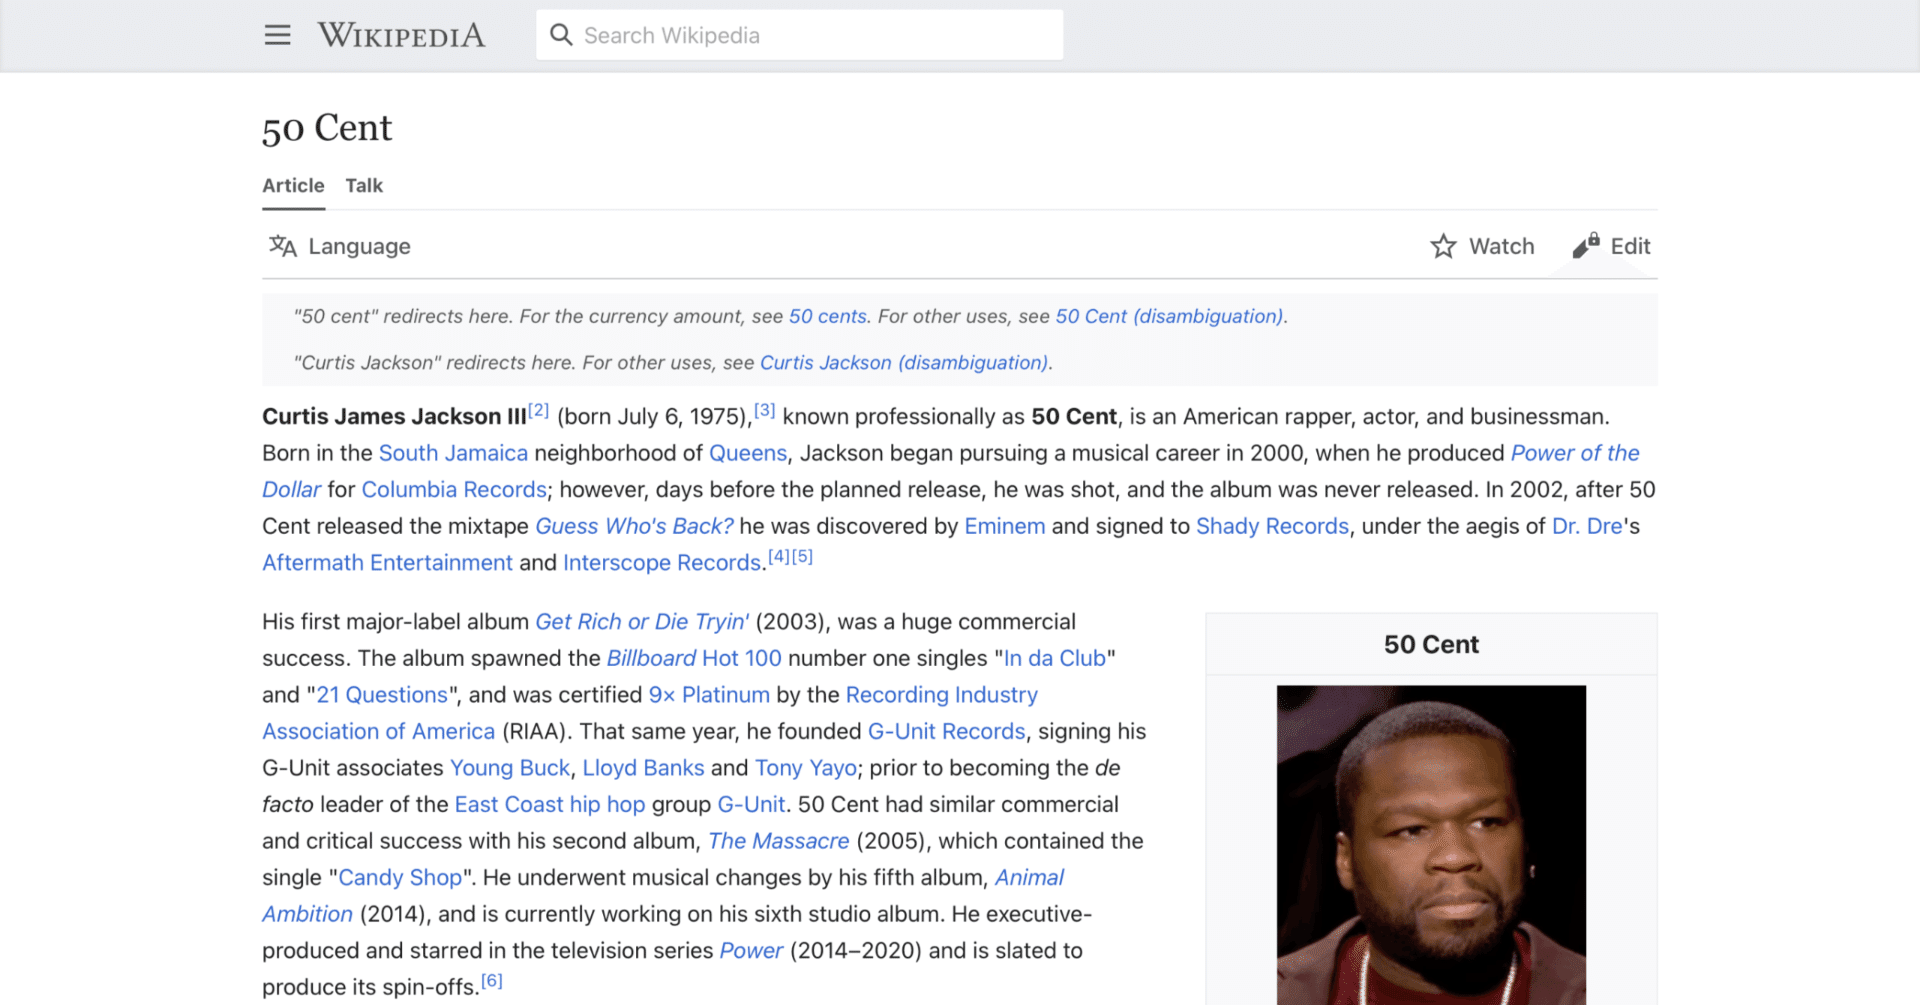Click footnote reference [2] after Curtis James Jackson III
This screenshot has width=1920, height=1005.
[x=539, y=409]
